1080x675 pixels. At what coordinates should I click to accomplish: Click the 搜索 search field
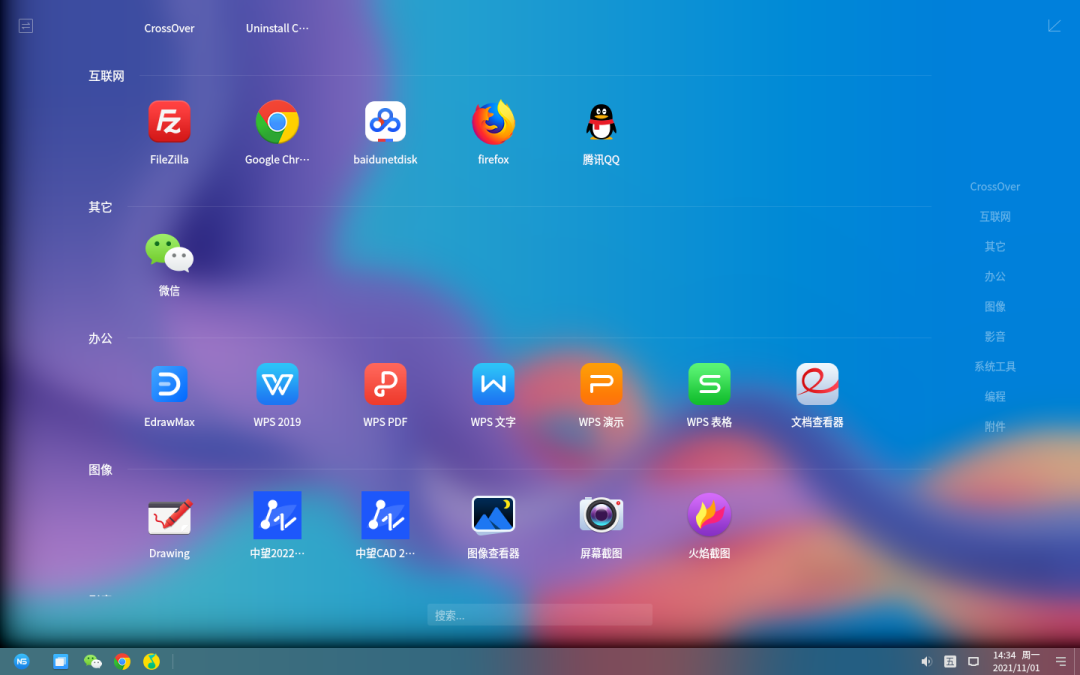[540, 615]
